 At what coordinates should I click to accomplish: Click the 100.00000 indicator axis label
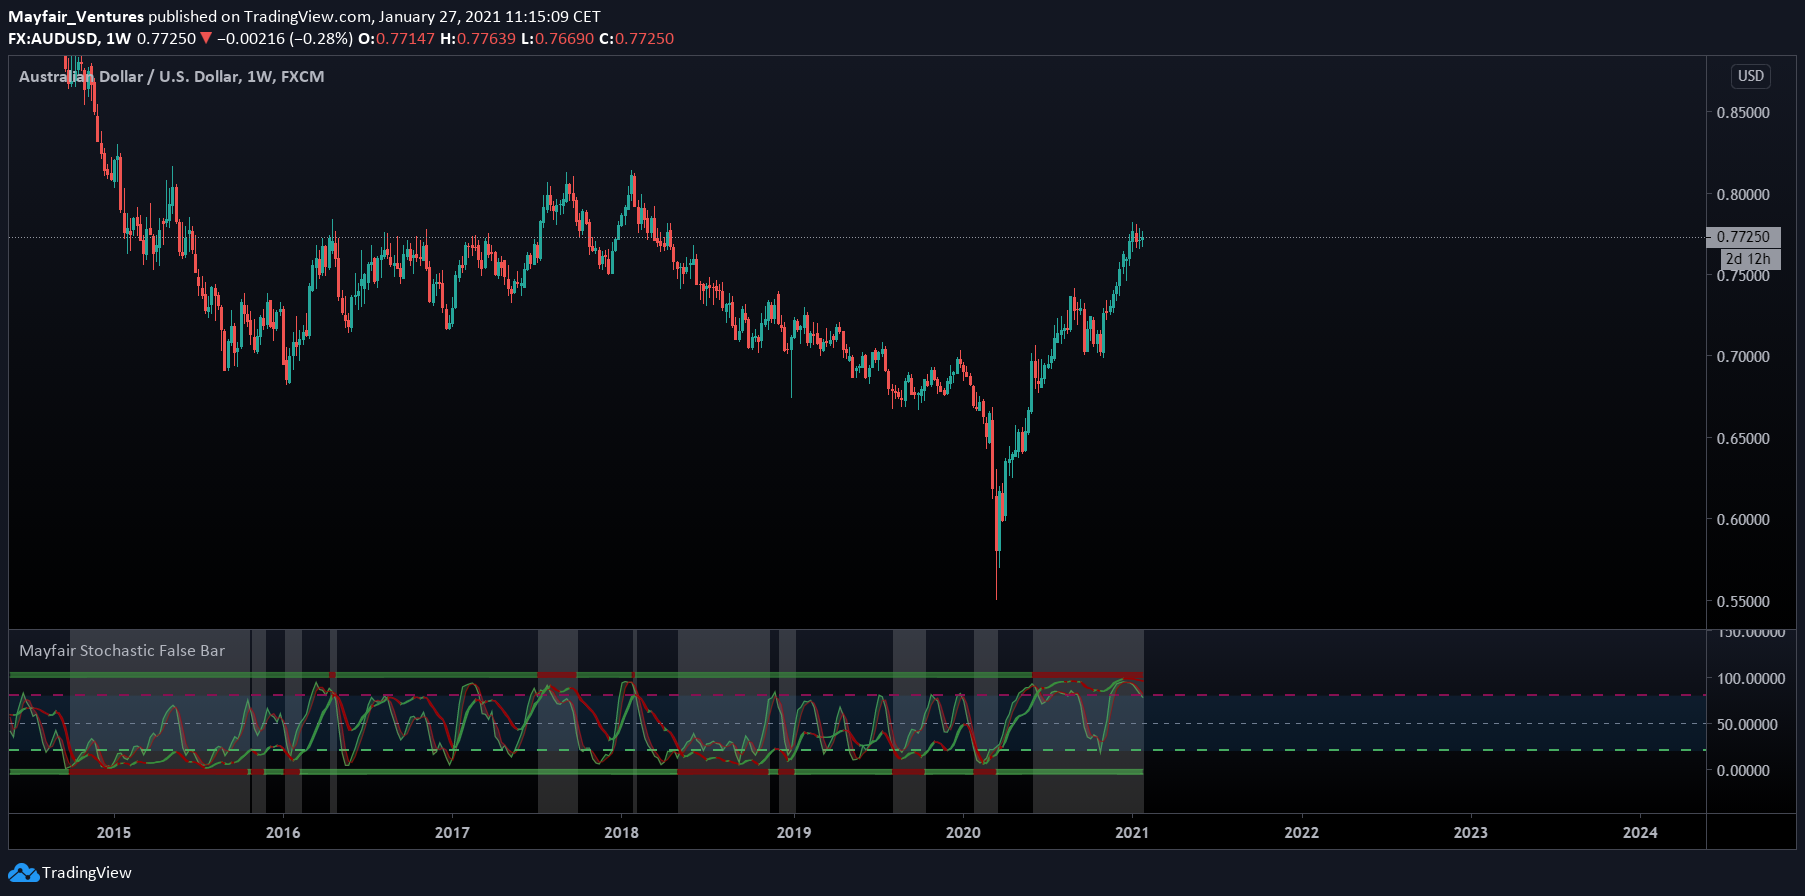tap(1751, 679)
